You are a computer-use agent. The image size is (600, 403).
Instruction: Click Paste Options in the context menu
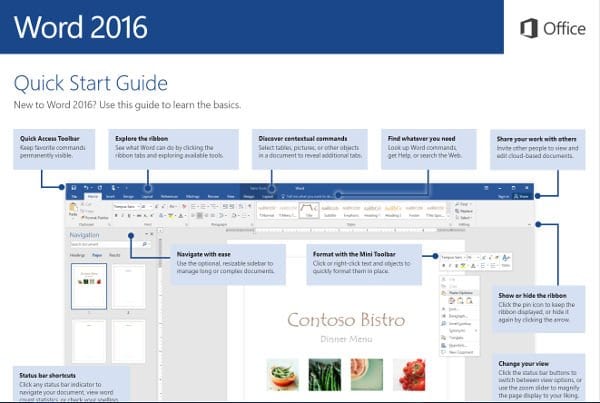tap(460, 293)
